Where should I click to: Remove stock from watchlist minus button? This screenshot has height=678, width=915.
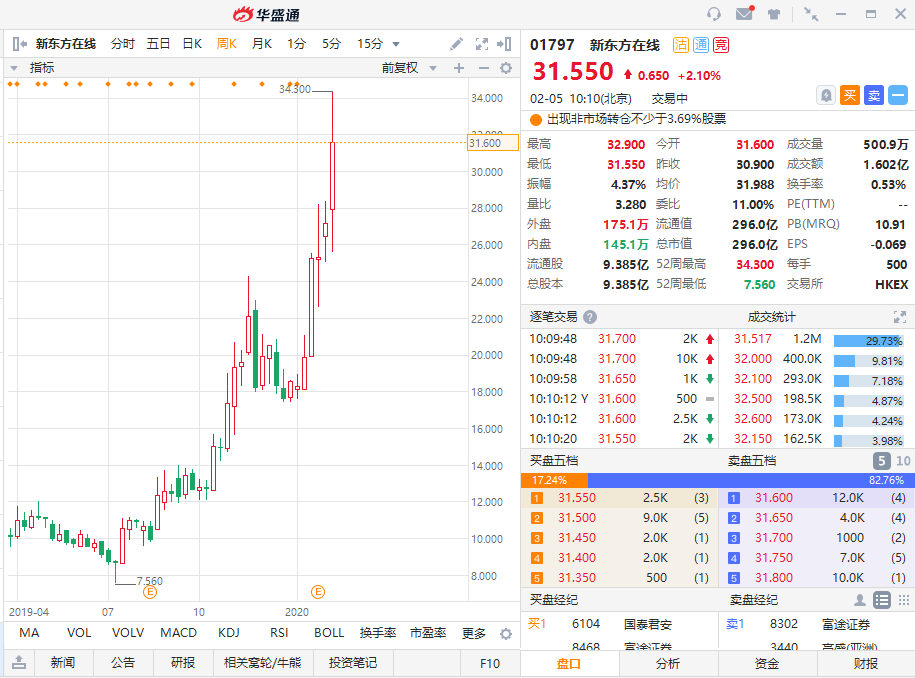[x=898, y=95]
